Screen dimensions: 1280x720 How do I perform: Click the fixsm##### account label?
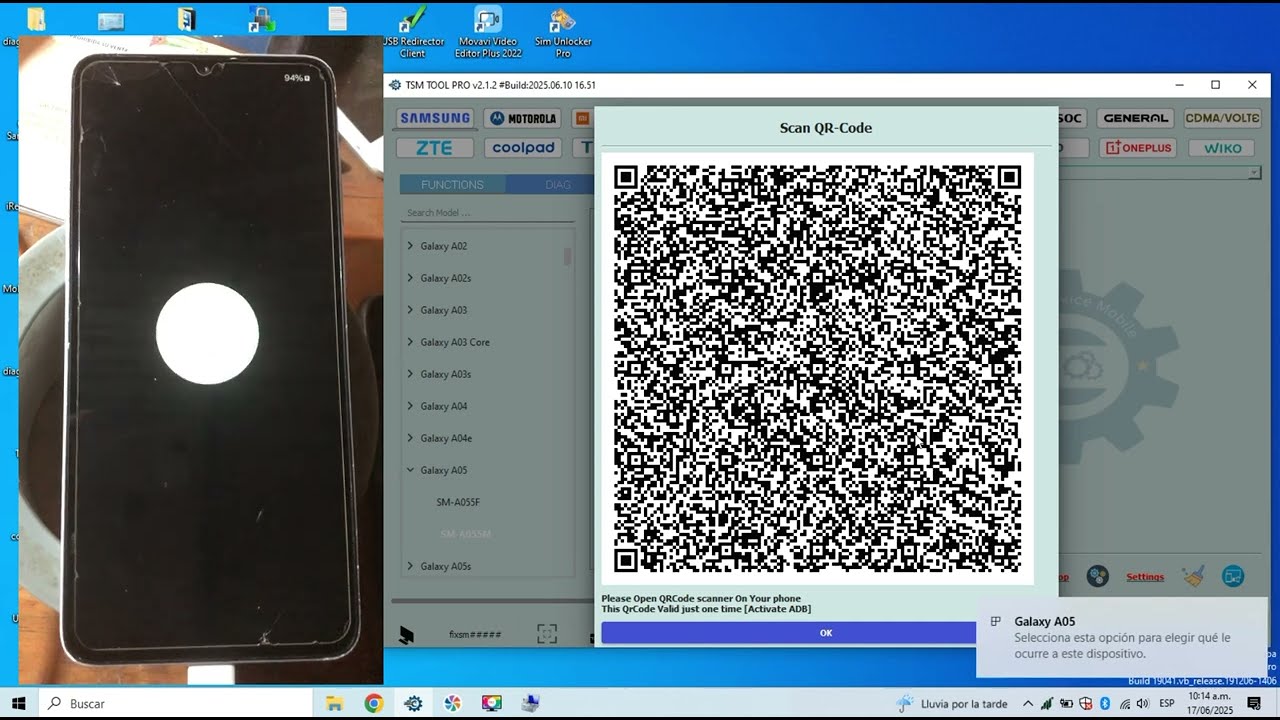(x=475, y=634)
